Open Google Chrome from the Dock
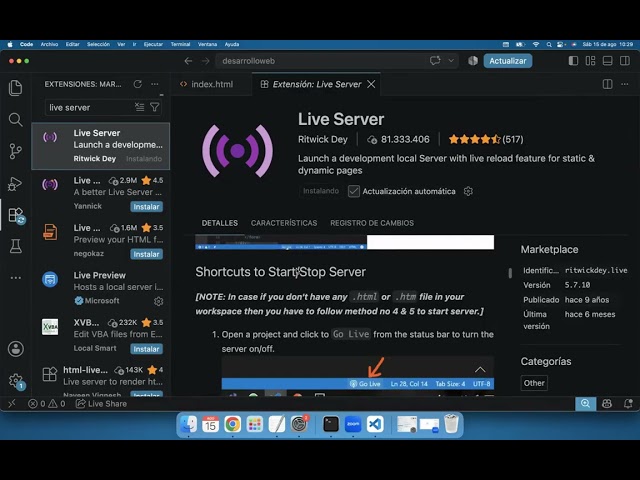The height and width of the screenshot is (480, 640). tap(232, 424)
